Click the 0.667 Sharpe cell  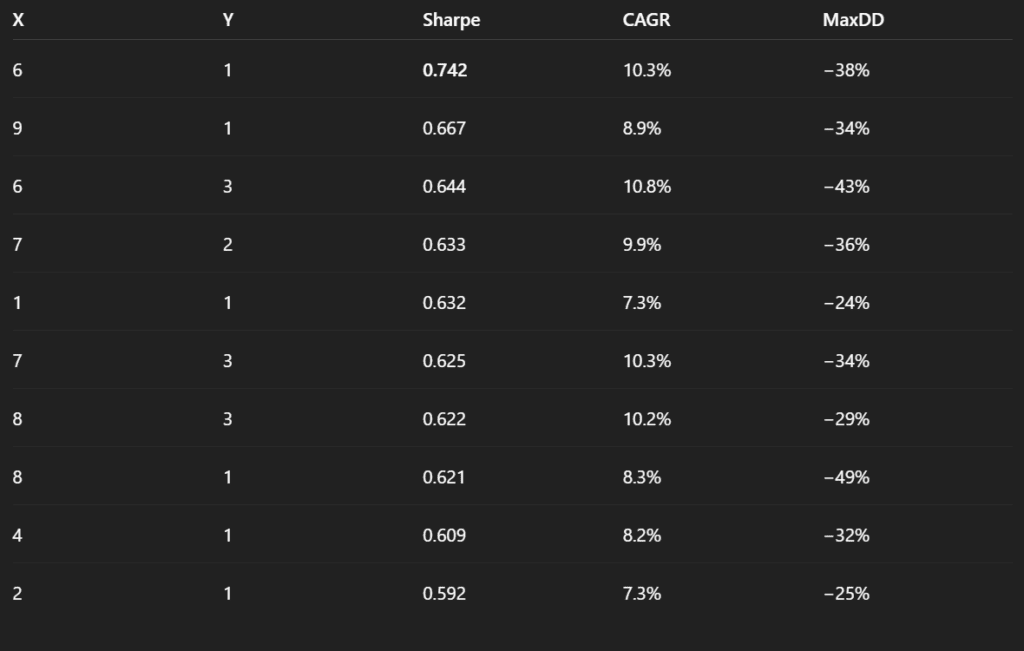coord(444,129)
